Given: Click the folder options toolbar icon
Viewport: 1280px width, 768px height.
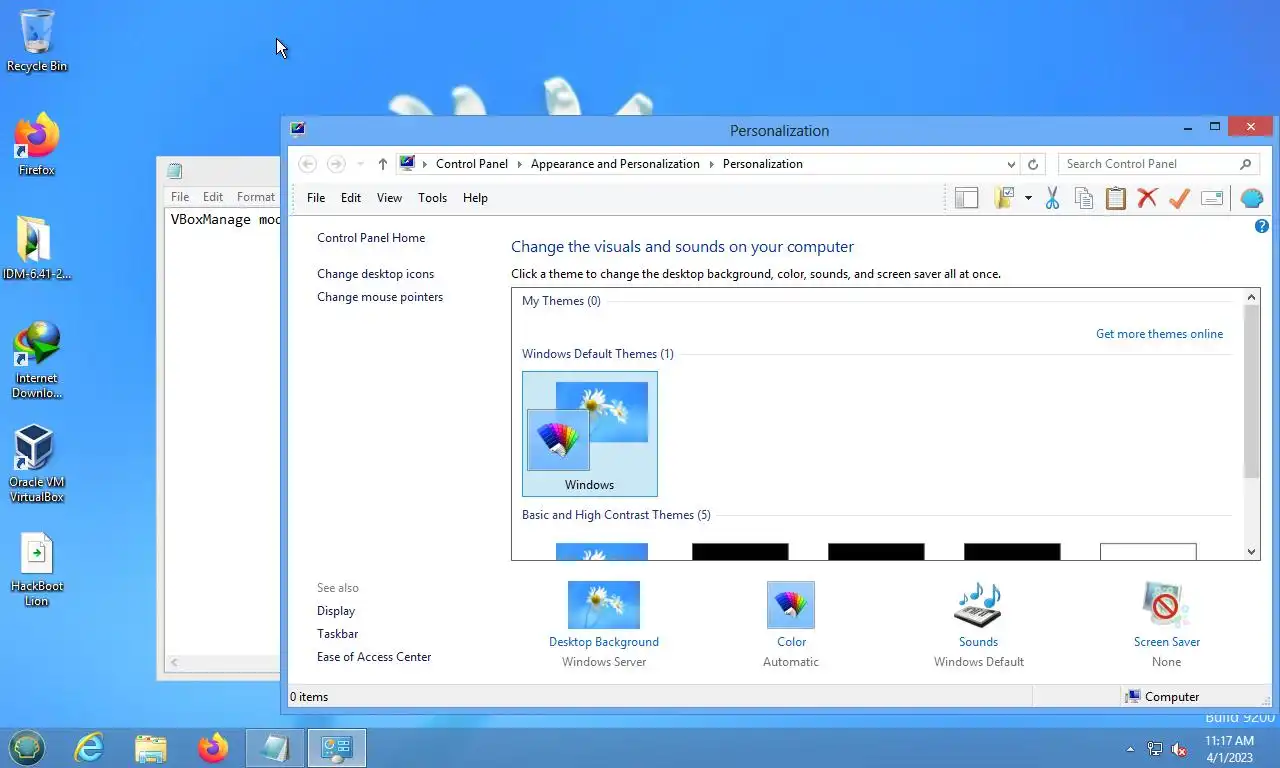Looking at the screenshot, I should [1005, 198].
